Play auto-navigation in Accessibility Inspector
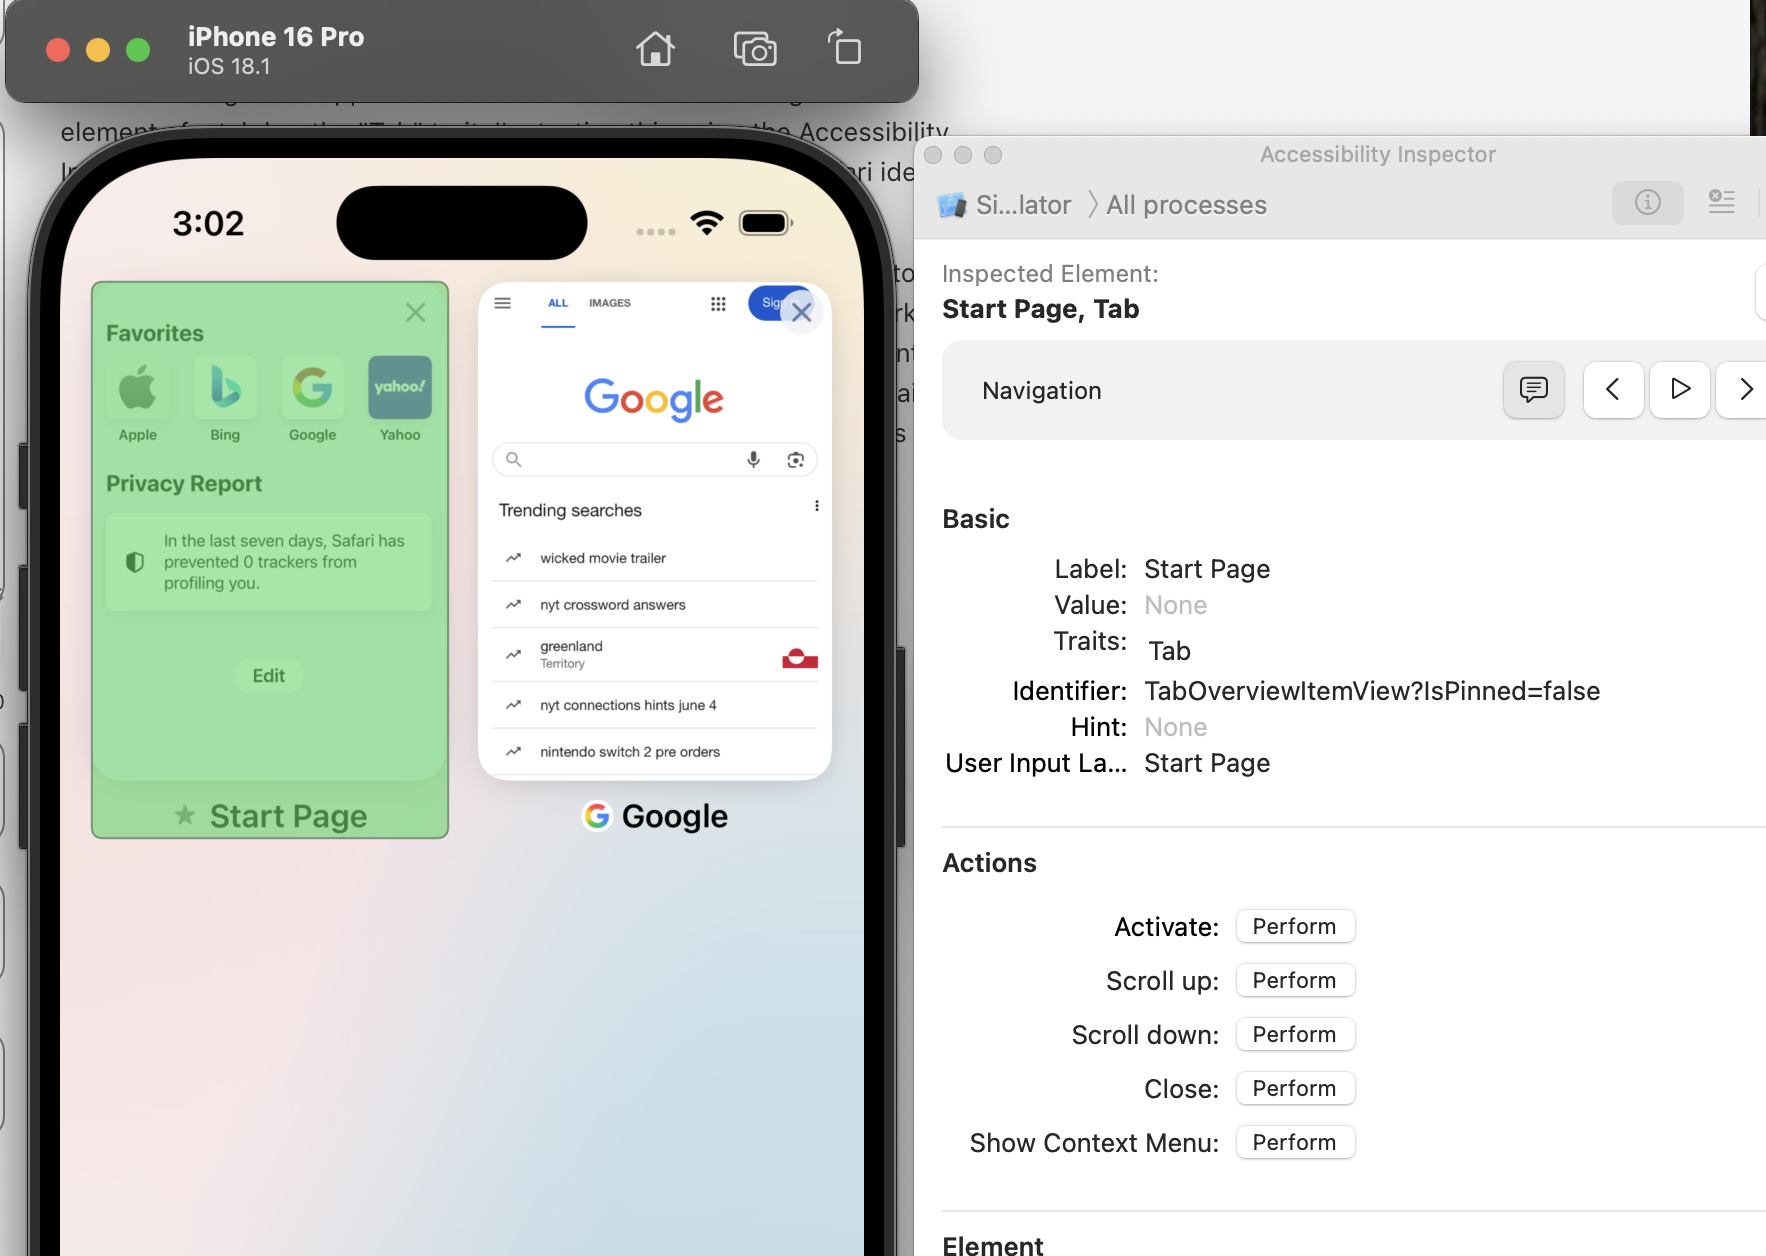The image size is (1766, 1256). [x=1680, y=390]
